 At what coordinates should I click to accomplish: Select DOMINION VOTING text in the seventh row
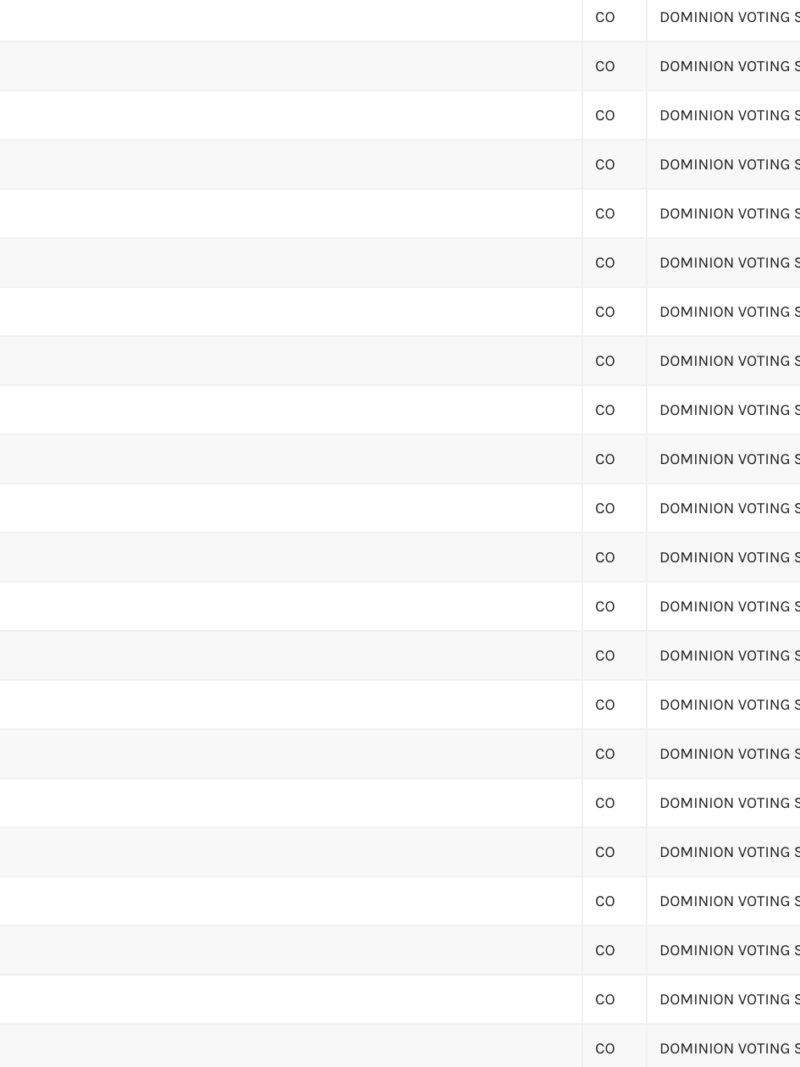(x=725, y=311)
